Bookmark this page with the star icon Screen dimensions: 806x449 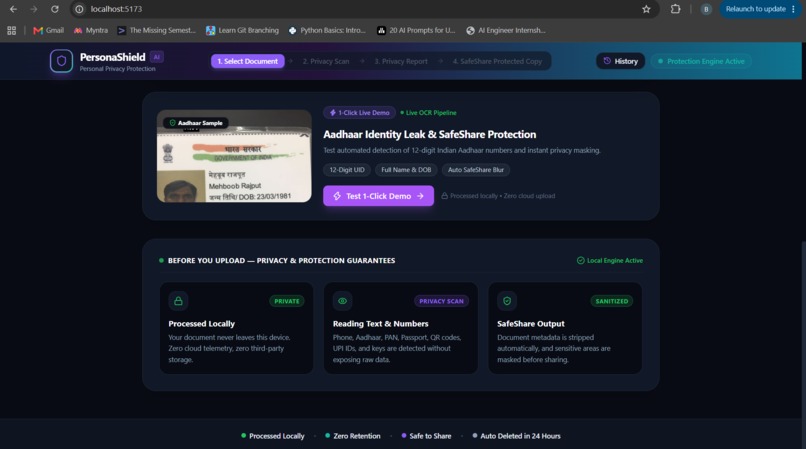[x=646, y=9]
